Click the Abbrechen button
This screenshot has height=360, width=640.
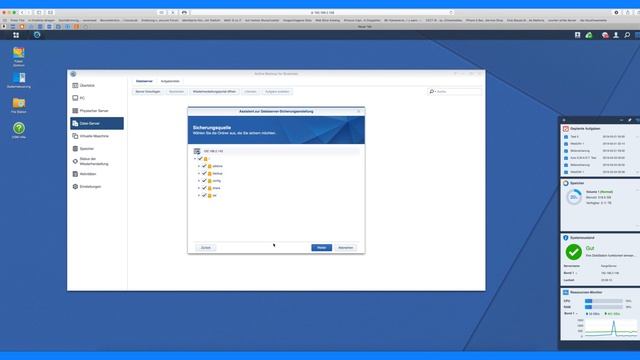point(345,248)
